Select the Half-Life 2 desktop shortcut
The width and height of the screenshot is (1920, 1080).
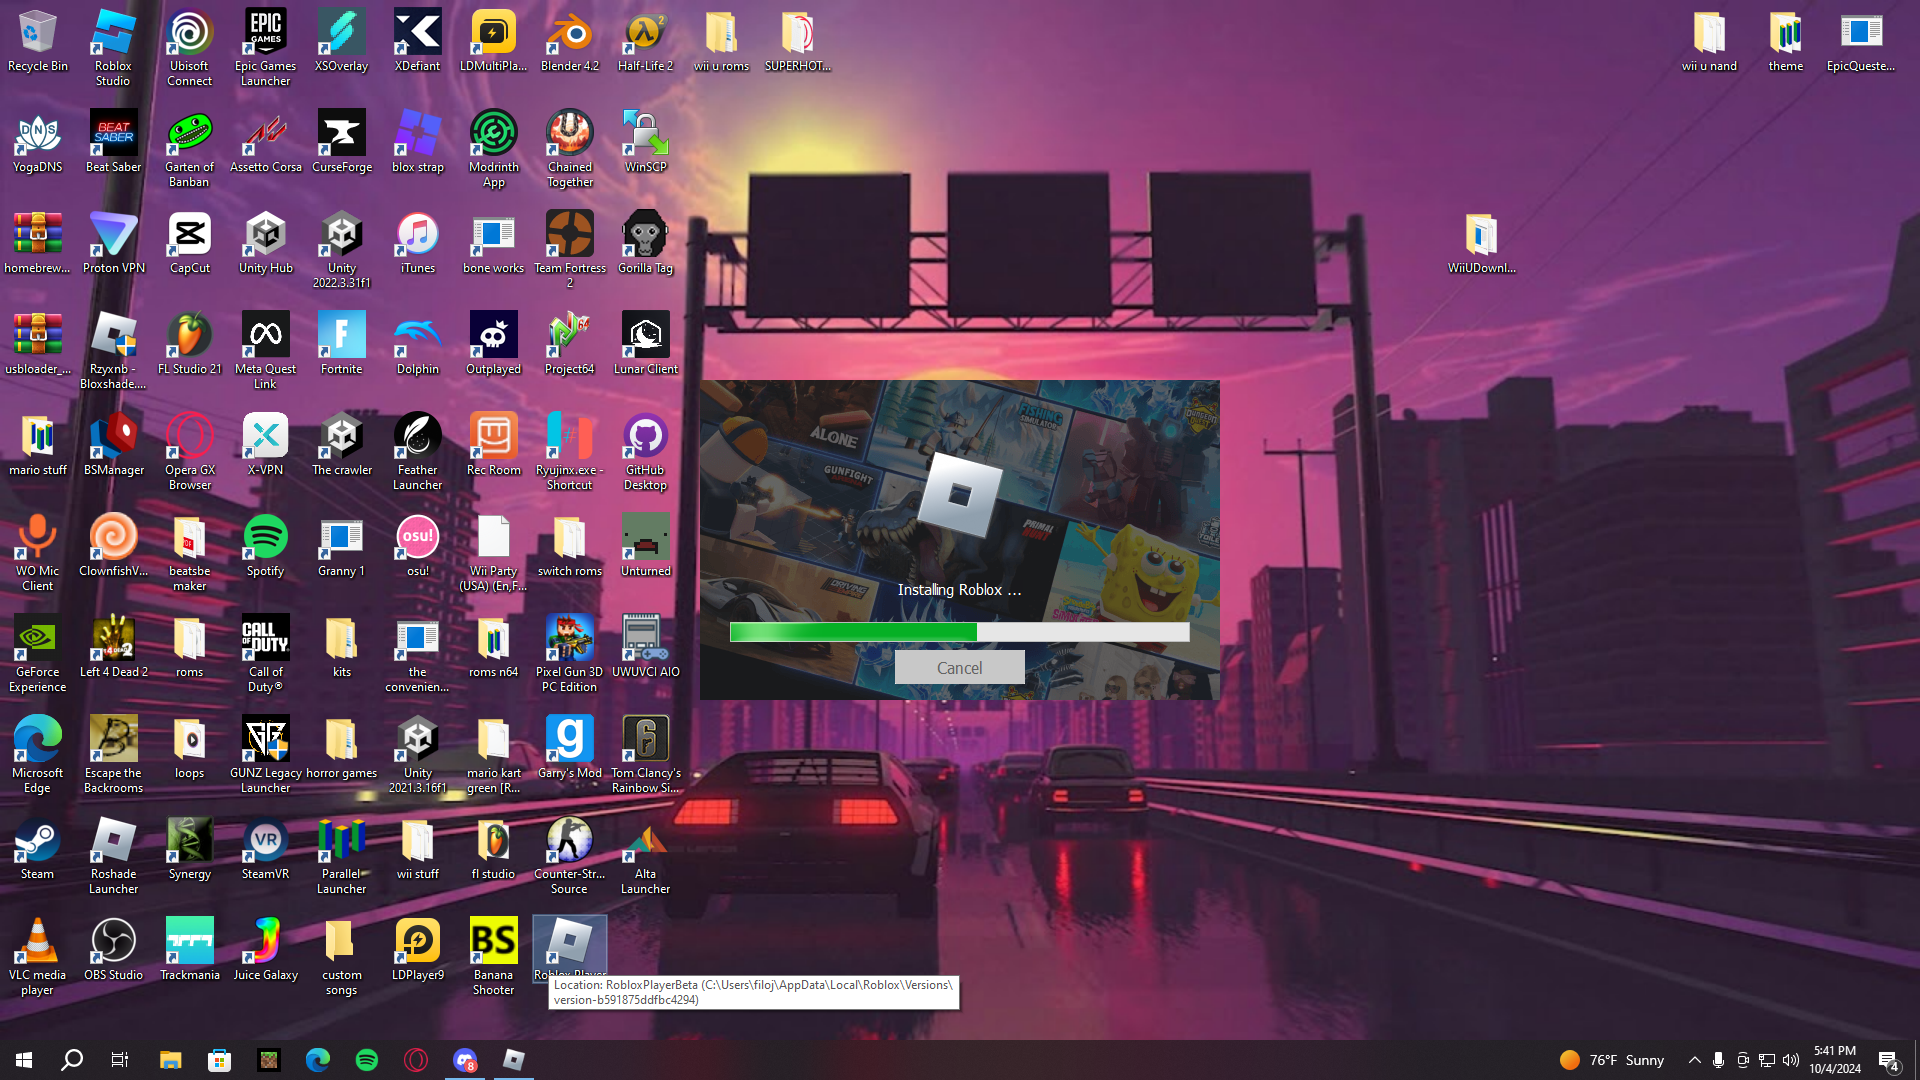[x=645, y=42]
